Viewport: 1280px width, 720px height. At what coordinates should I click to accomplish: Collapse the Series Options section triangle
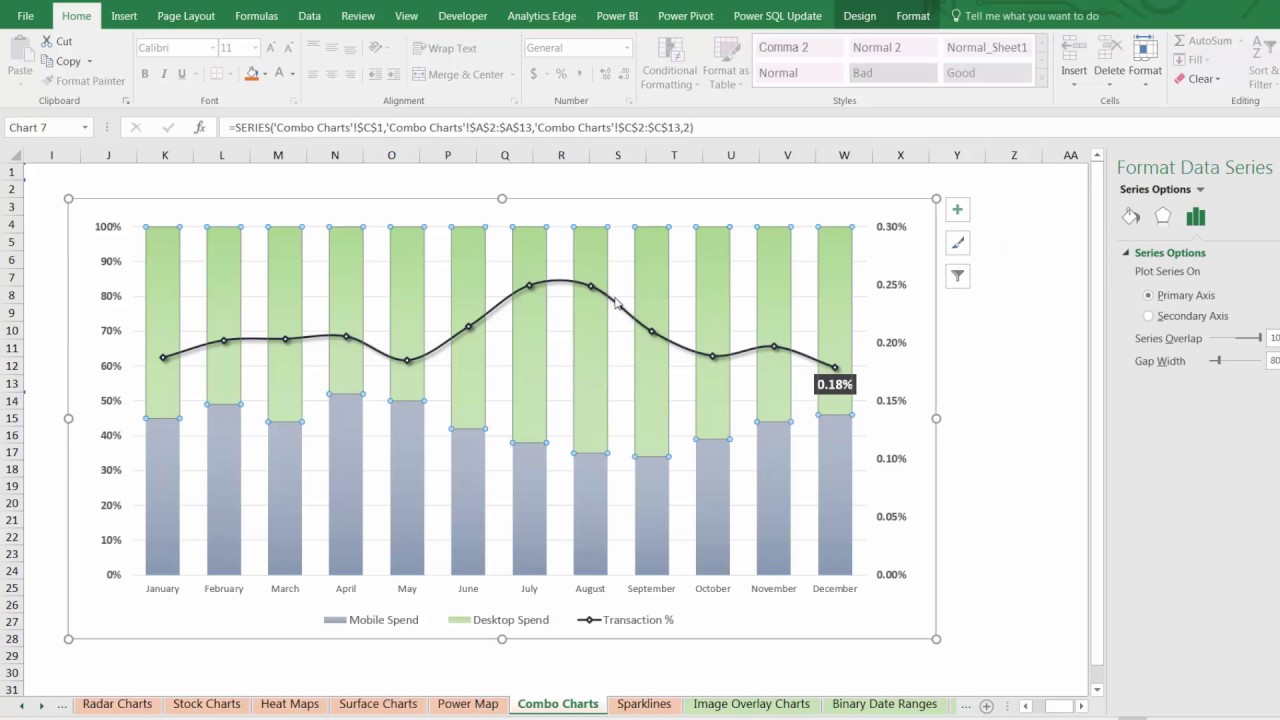coord(1126,253)
